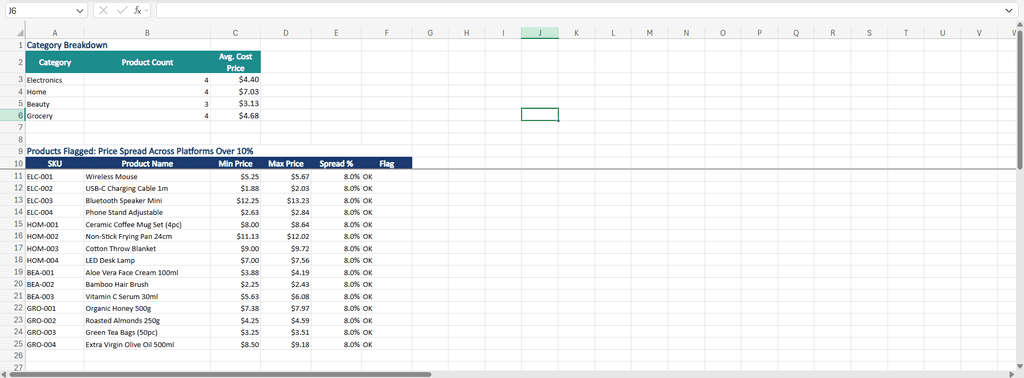Image resolution: width=1024 pixels, height=378 pixels.
Task: Click the 'Avg. Cost Price' header cell
Action: click(x=236, y=63)
